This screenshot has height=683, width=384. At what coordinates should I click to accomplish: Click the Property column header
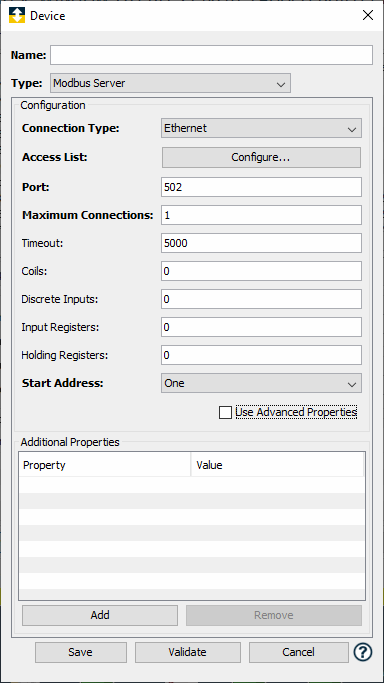(105, 465)
